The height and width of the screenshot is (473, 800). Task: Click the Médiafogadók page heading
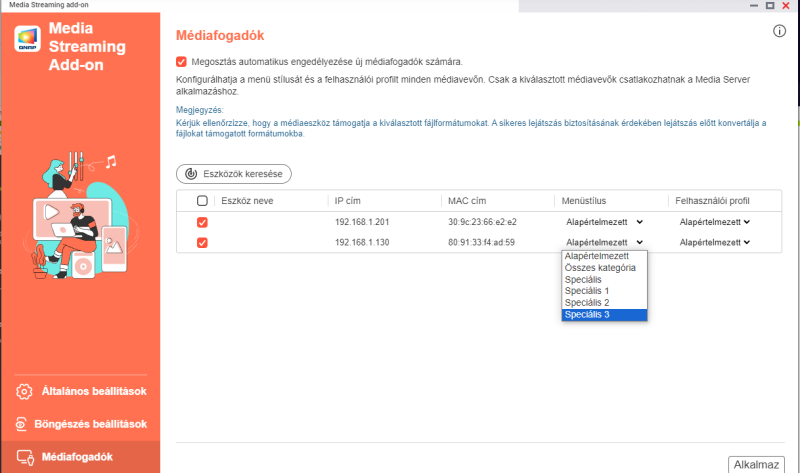[x=220, y=36]
